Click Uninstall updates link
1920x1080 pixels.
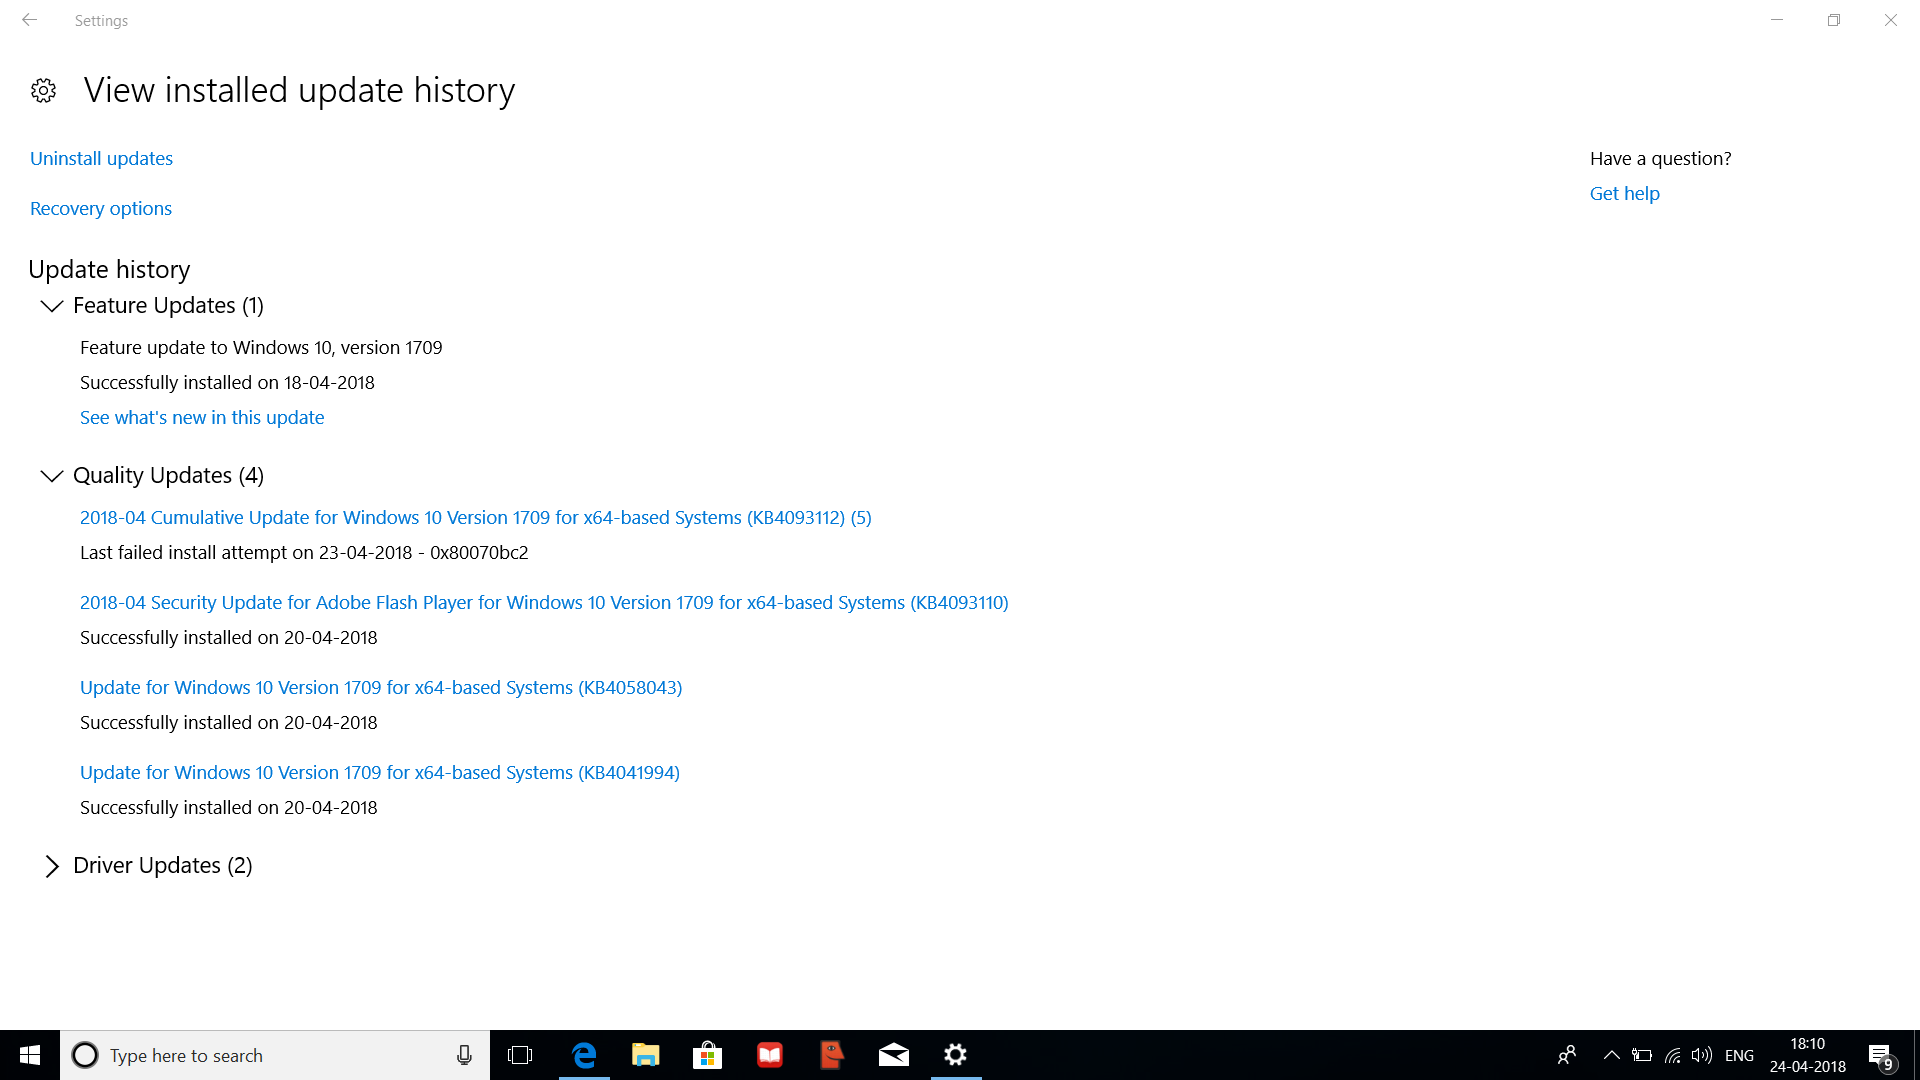pos(100,157)
